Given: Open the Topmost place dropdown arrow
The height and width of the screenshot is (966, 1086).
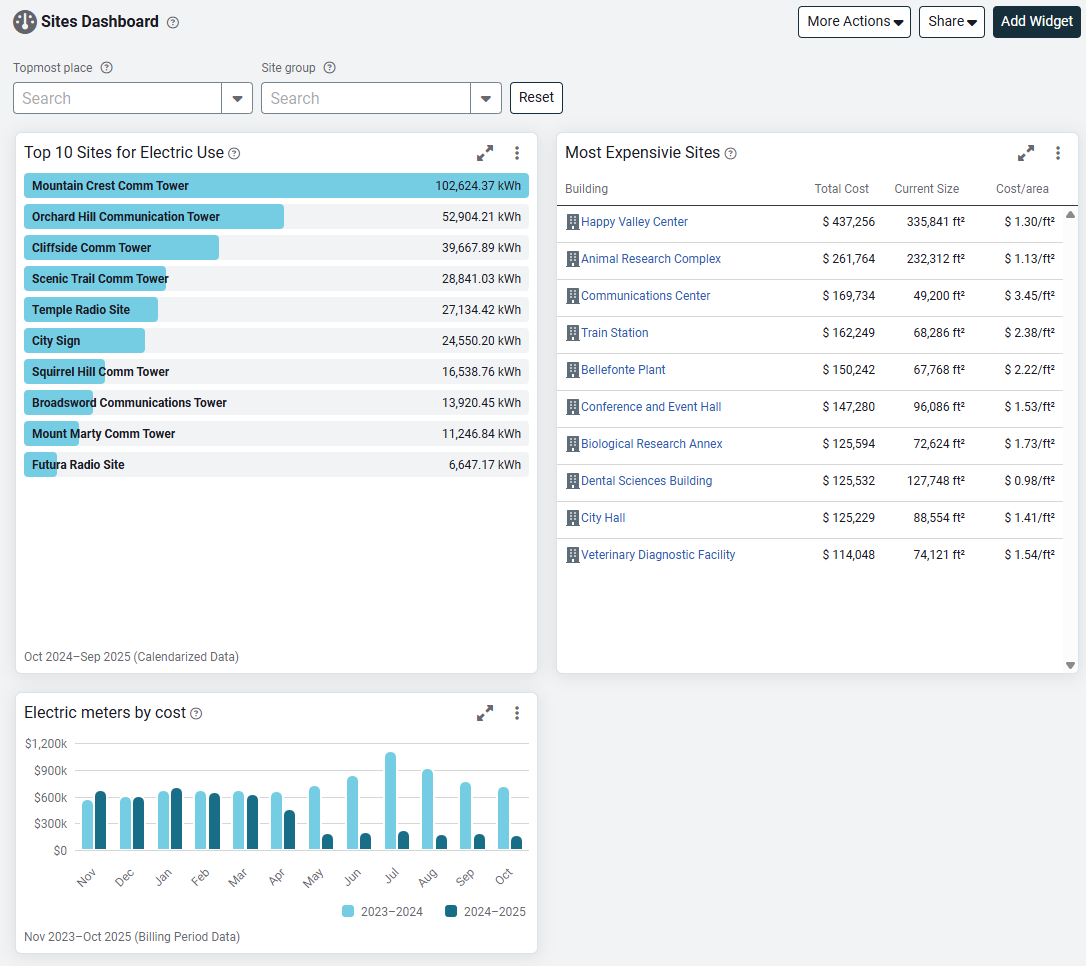Looking at the screenshot, I should (x=237, y=98).
